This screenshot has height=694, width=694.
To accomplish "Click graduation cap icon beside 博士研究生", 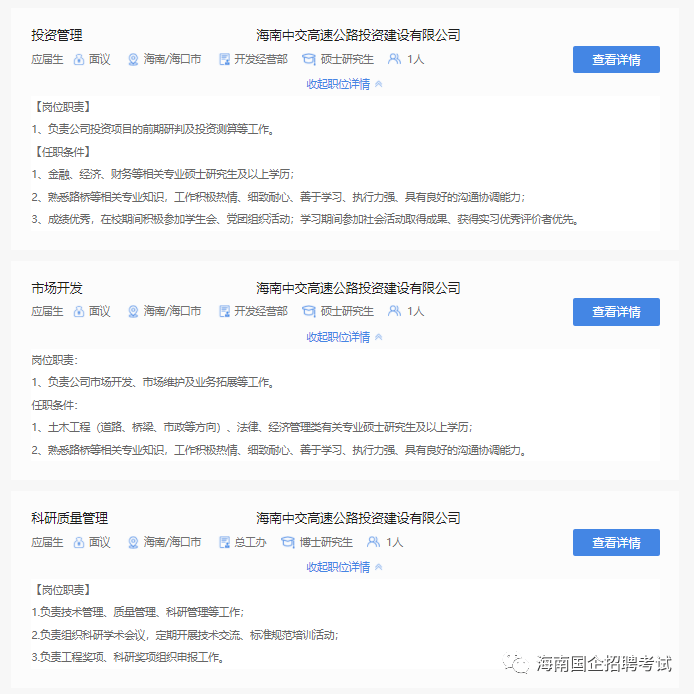I will click(288, 542).
